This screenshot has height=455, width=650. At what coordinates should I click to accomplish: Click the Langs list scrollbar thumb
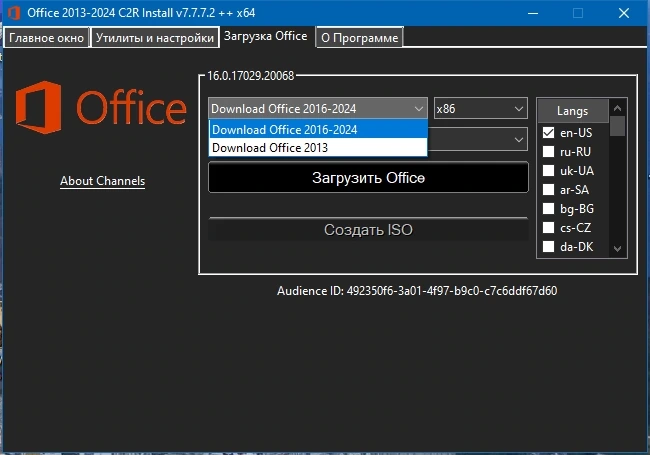click(617, 126)
